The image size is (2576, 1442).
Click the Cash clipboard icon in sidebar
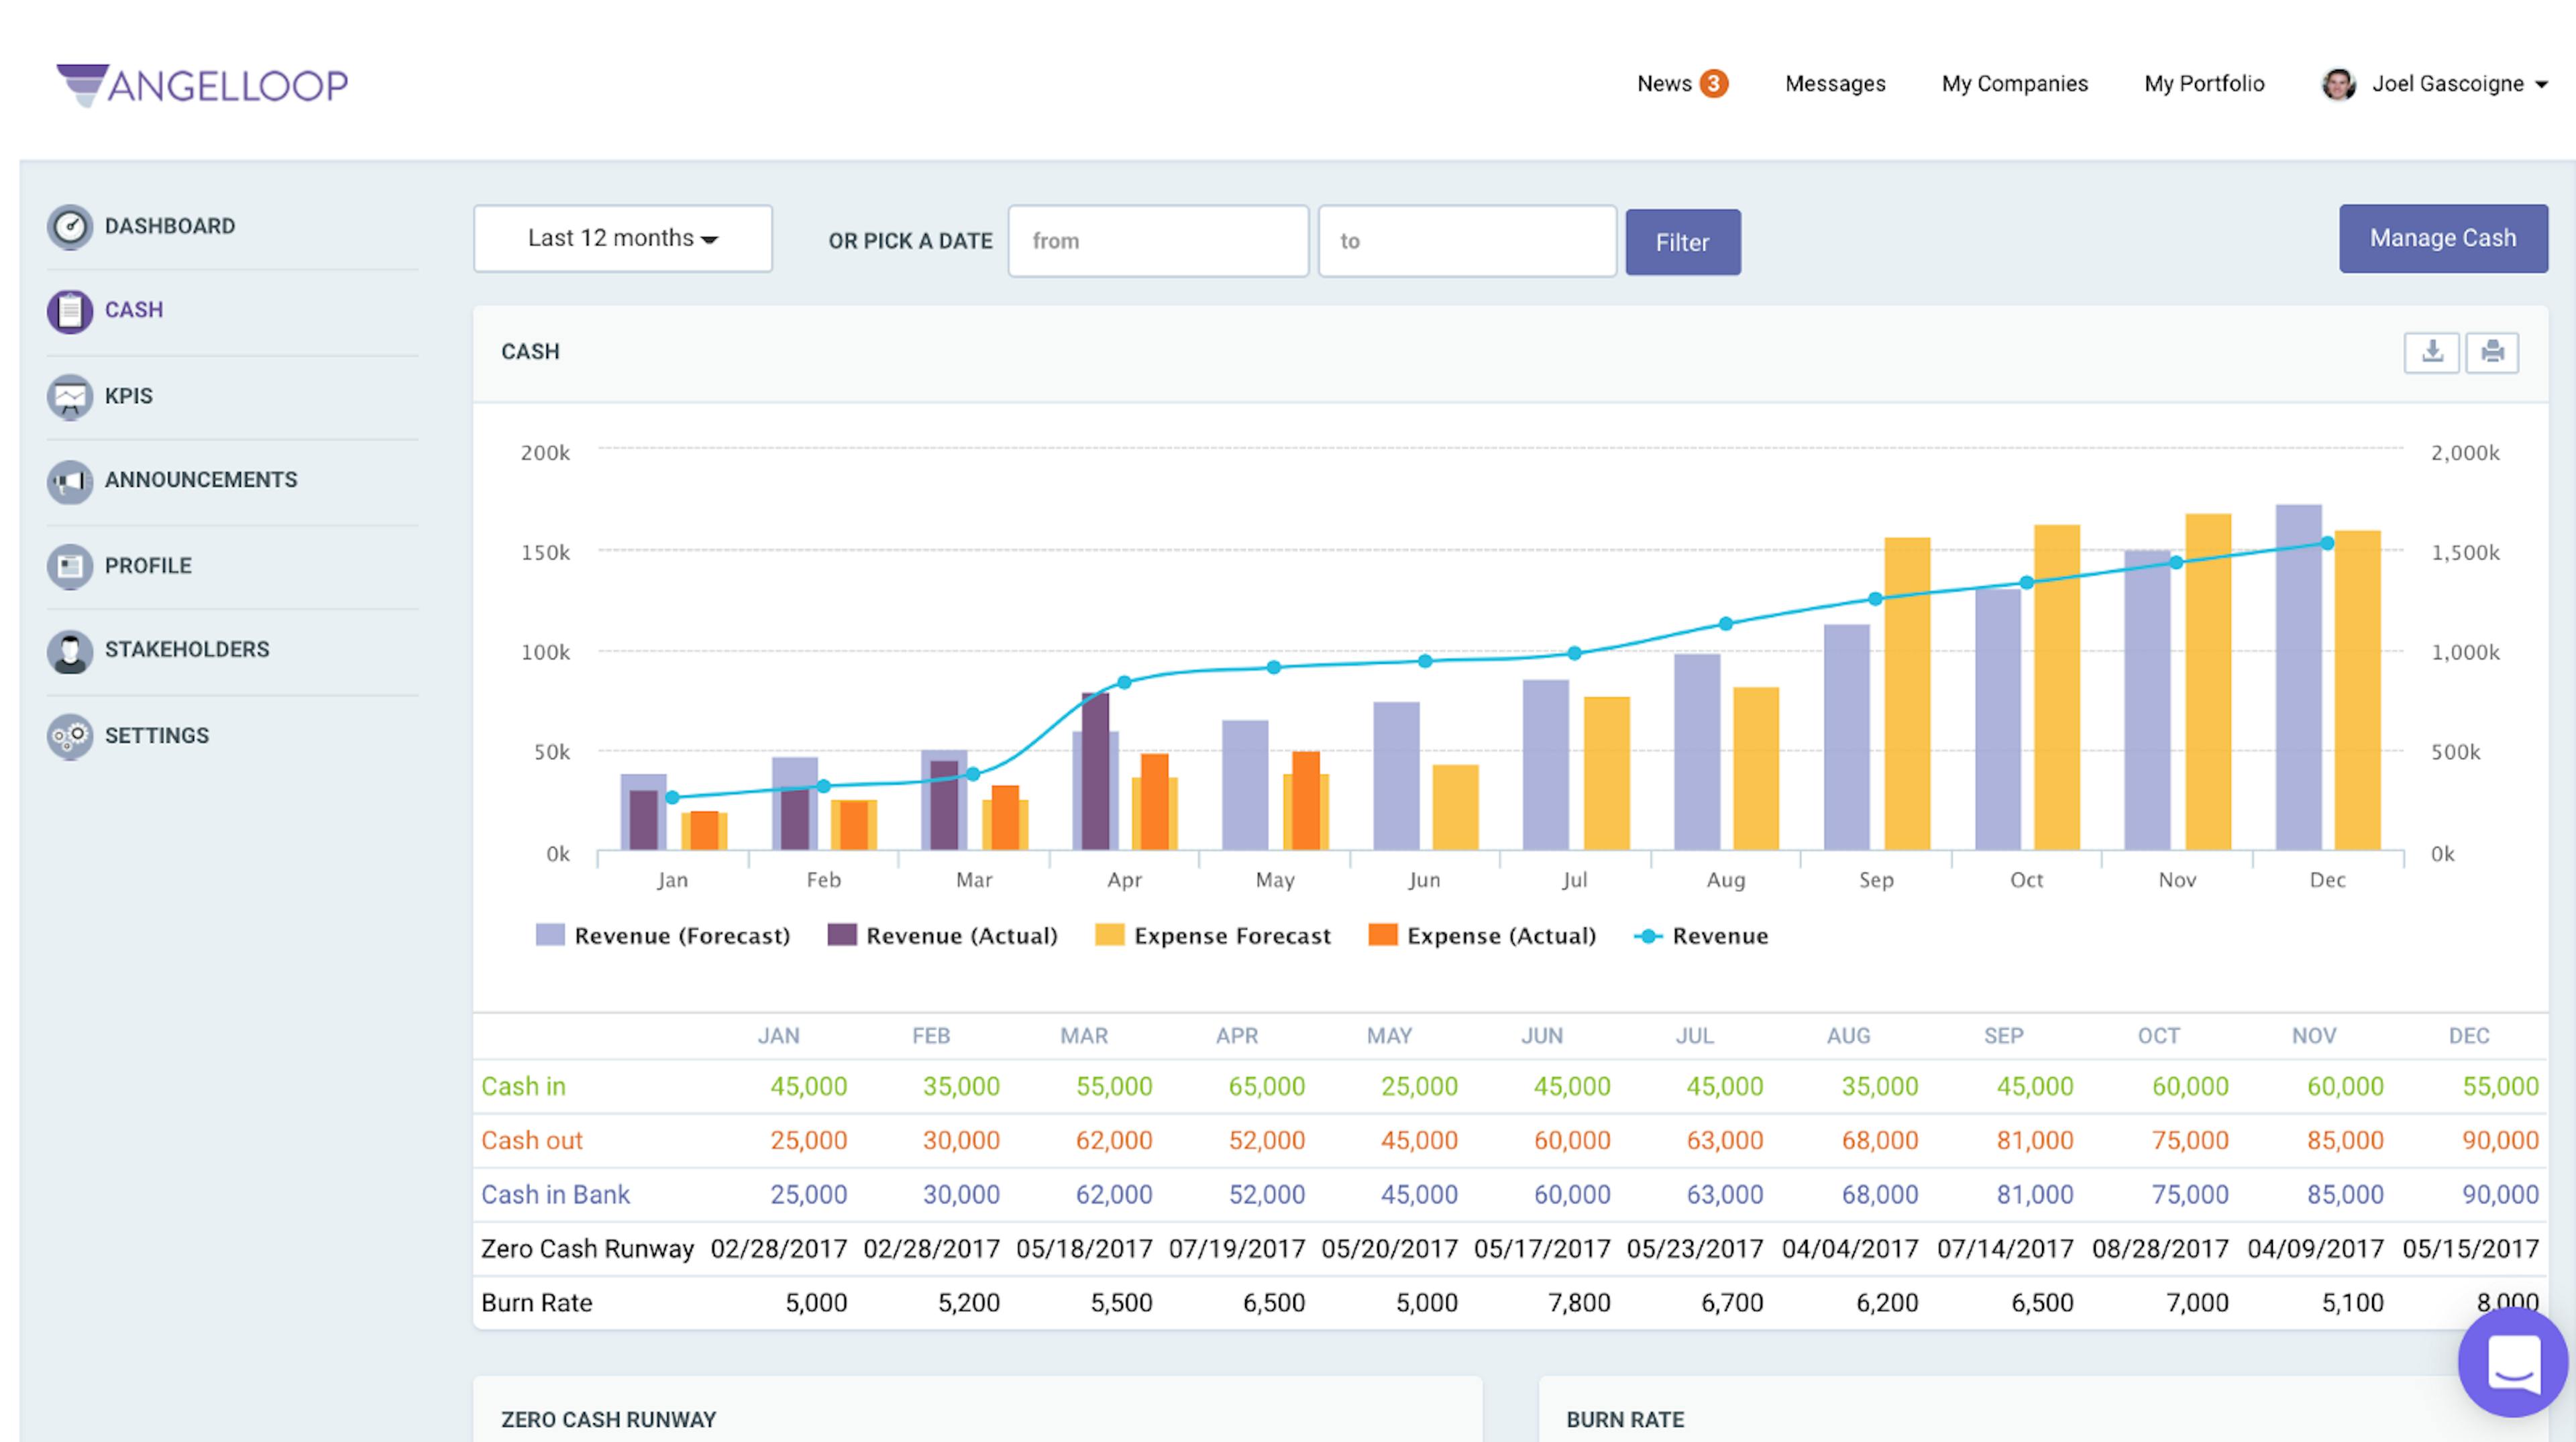pos(69,311)
